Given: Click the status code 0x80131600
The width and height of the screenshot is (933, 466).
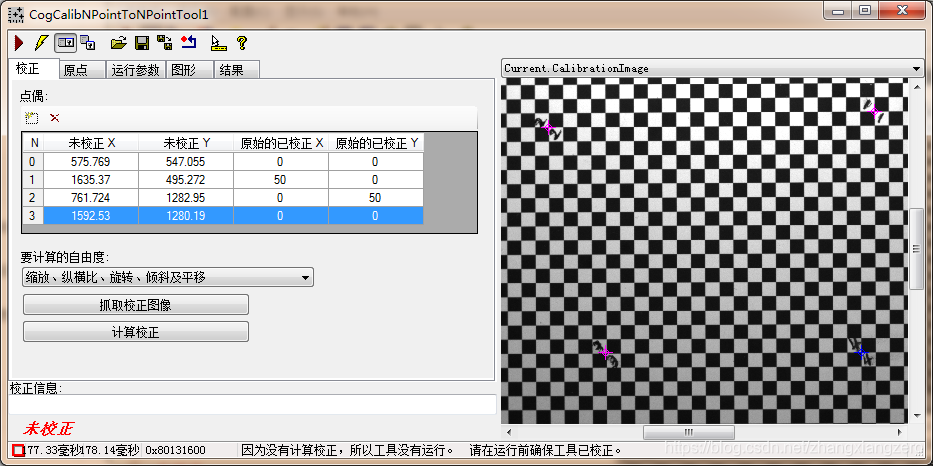Looking at the screenshot, I should pos(176,451).
